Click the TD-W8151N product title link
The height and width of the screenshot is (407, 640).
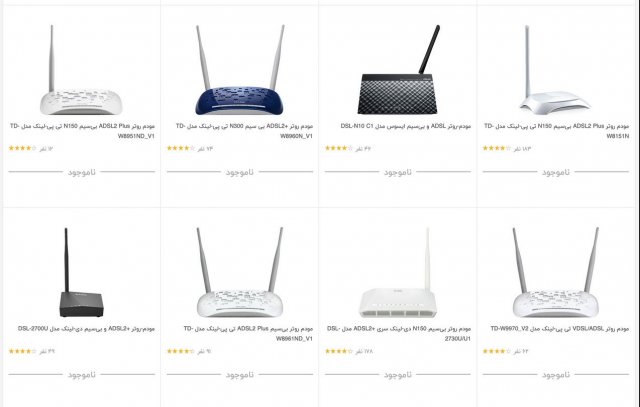[x=556, y=131]
